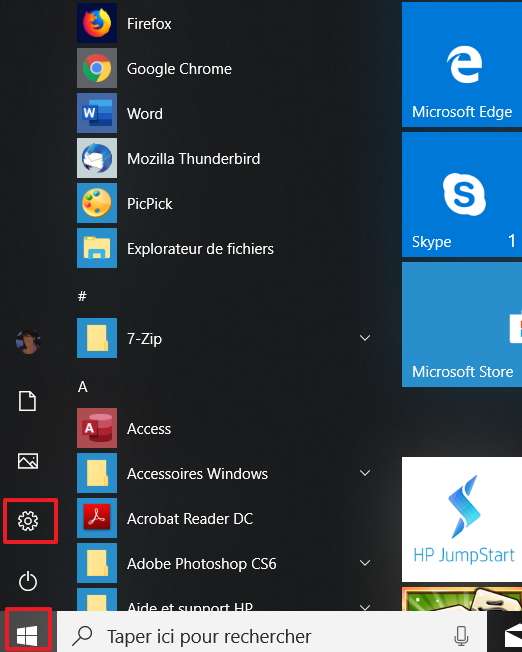Click the Explorateur de fichiers label
Viewport: 522px width, 652px height.
click(200, 249)
